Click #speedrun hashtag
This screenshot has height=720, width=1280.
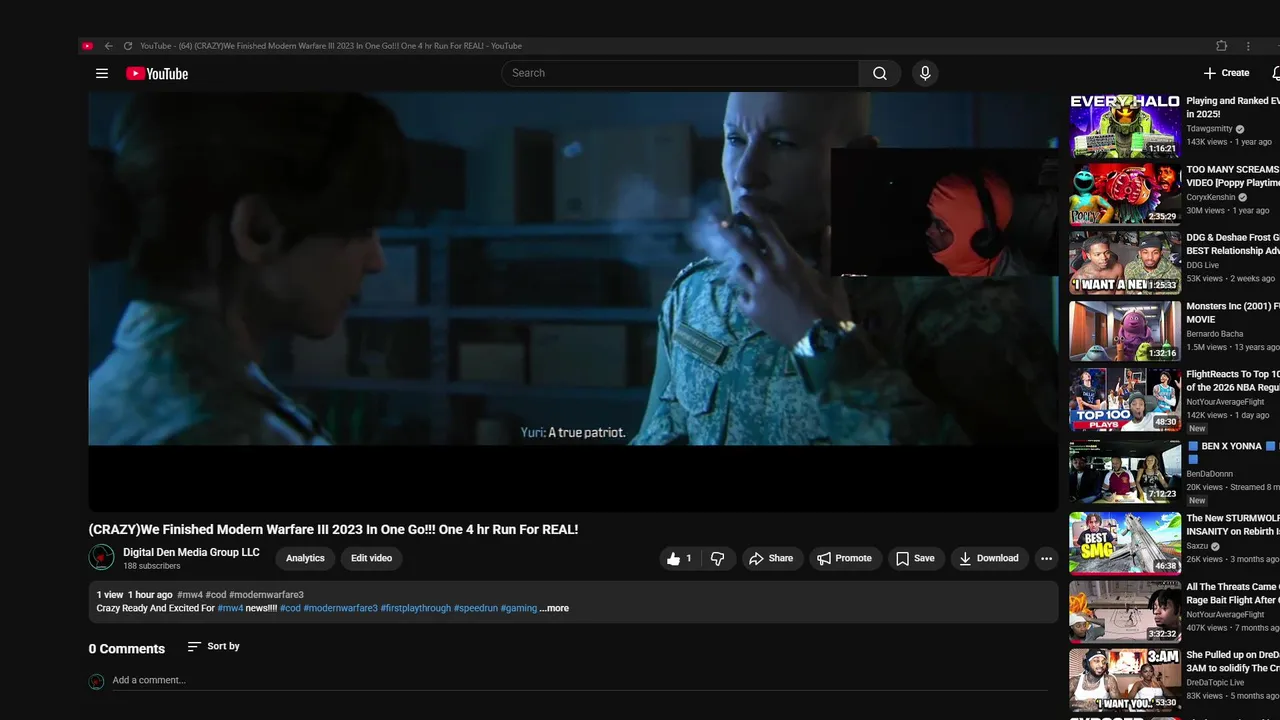click(x=475, y=608)
